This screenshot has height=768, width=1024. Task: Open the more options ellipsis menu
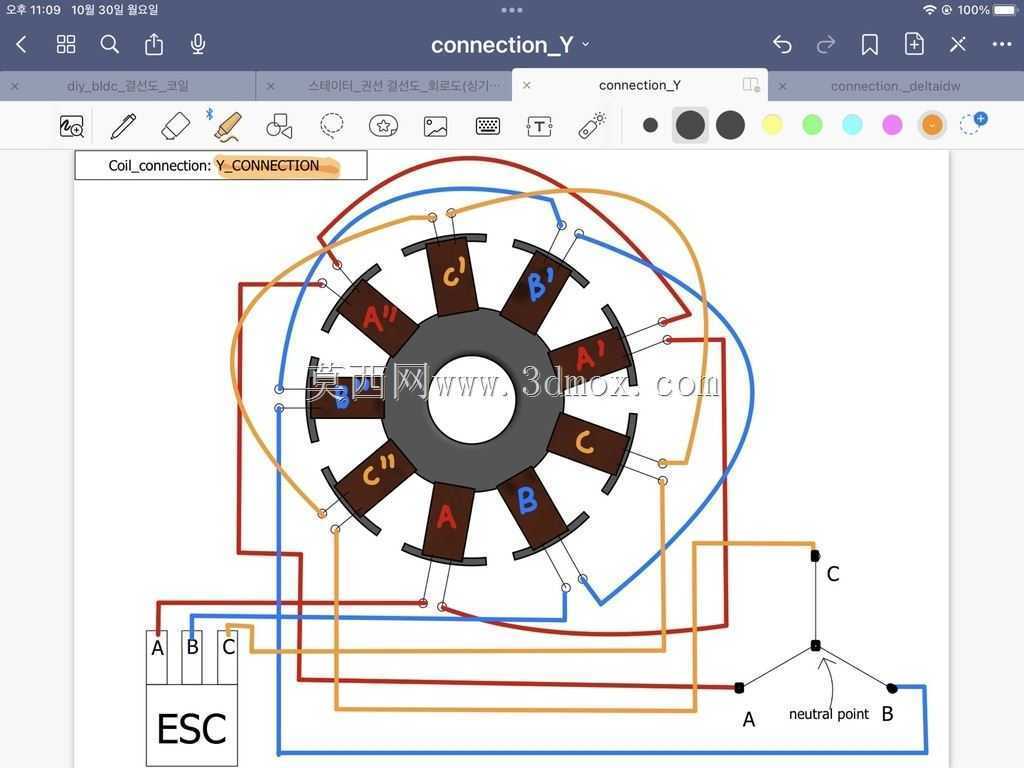click(1002, 44)
